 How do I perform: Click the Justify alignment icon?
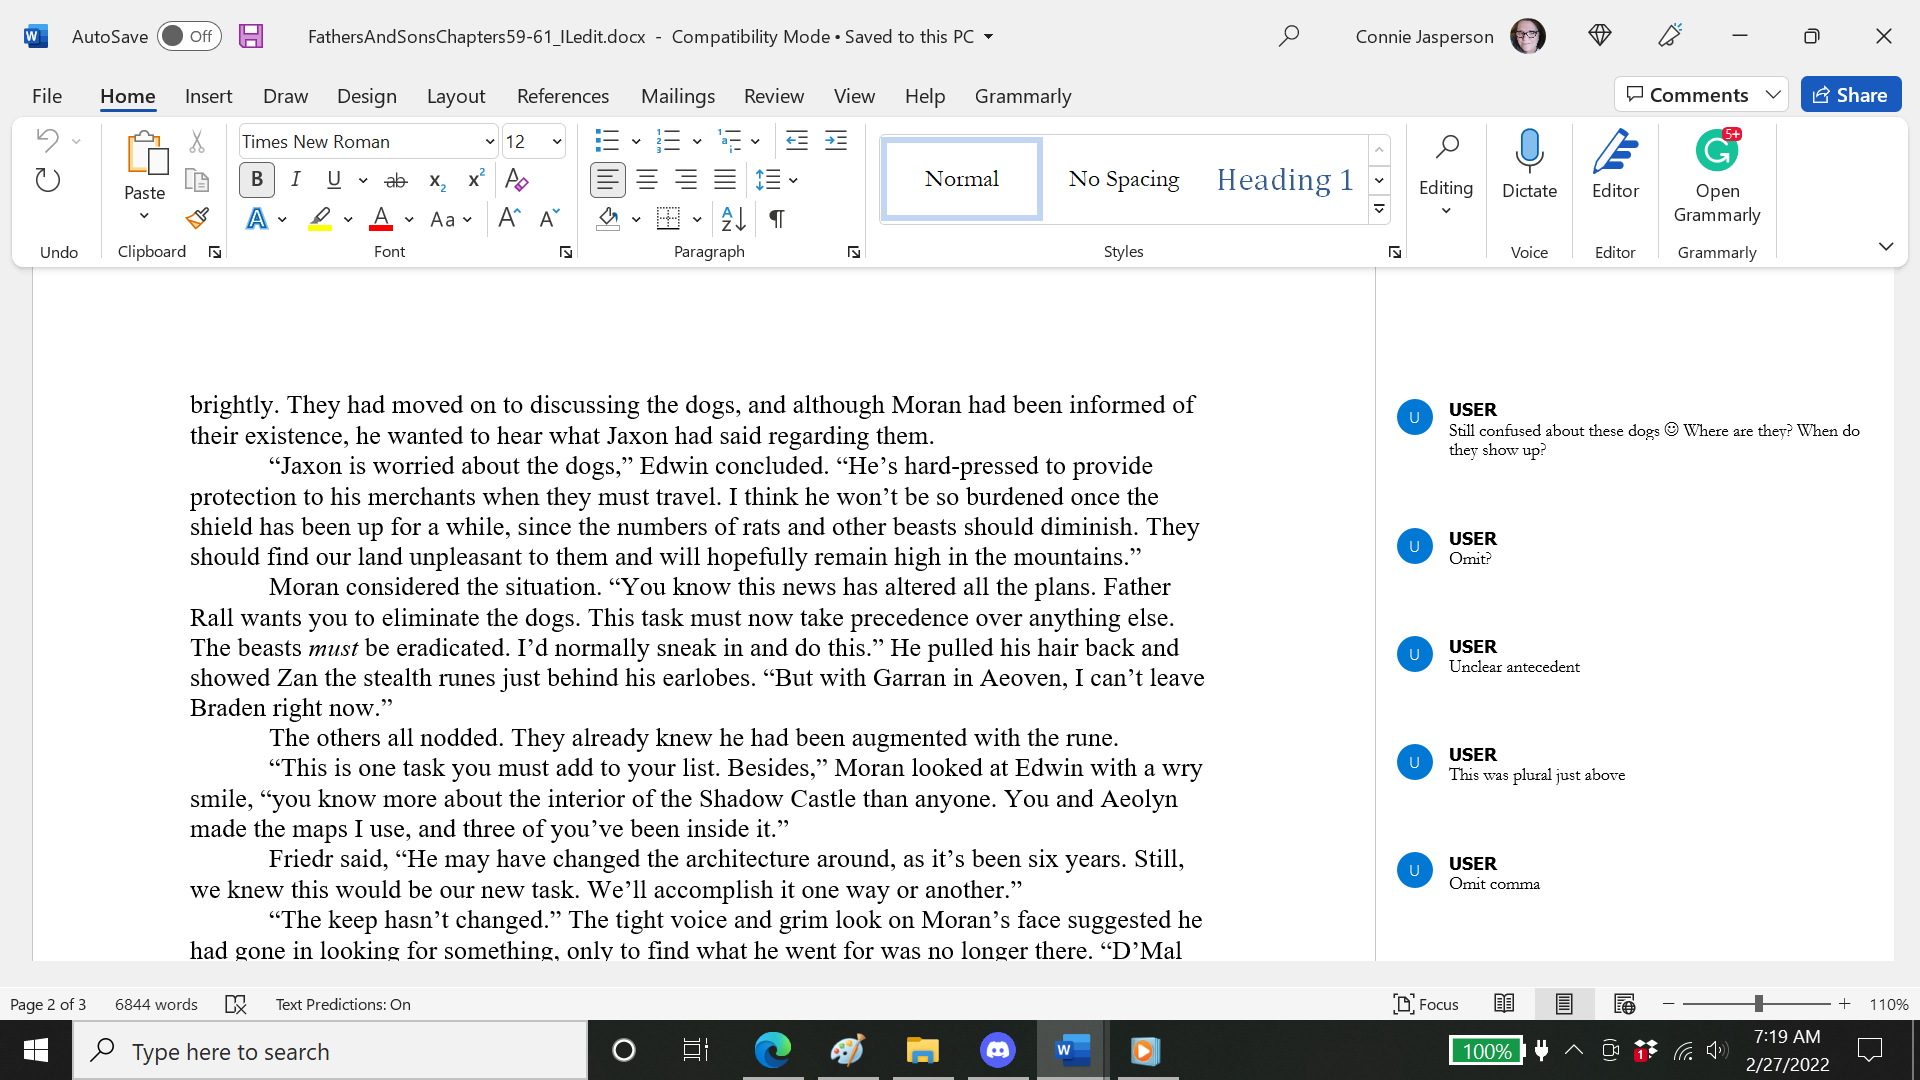click(x=725, y=180)
